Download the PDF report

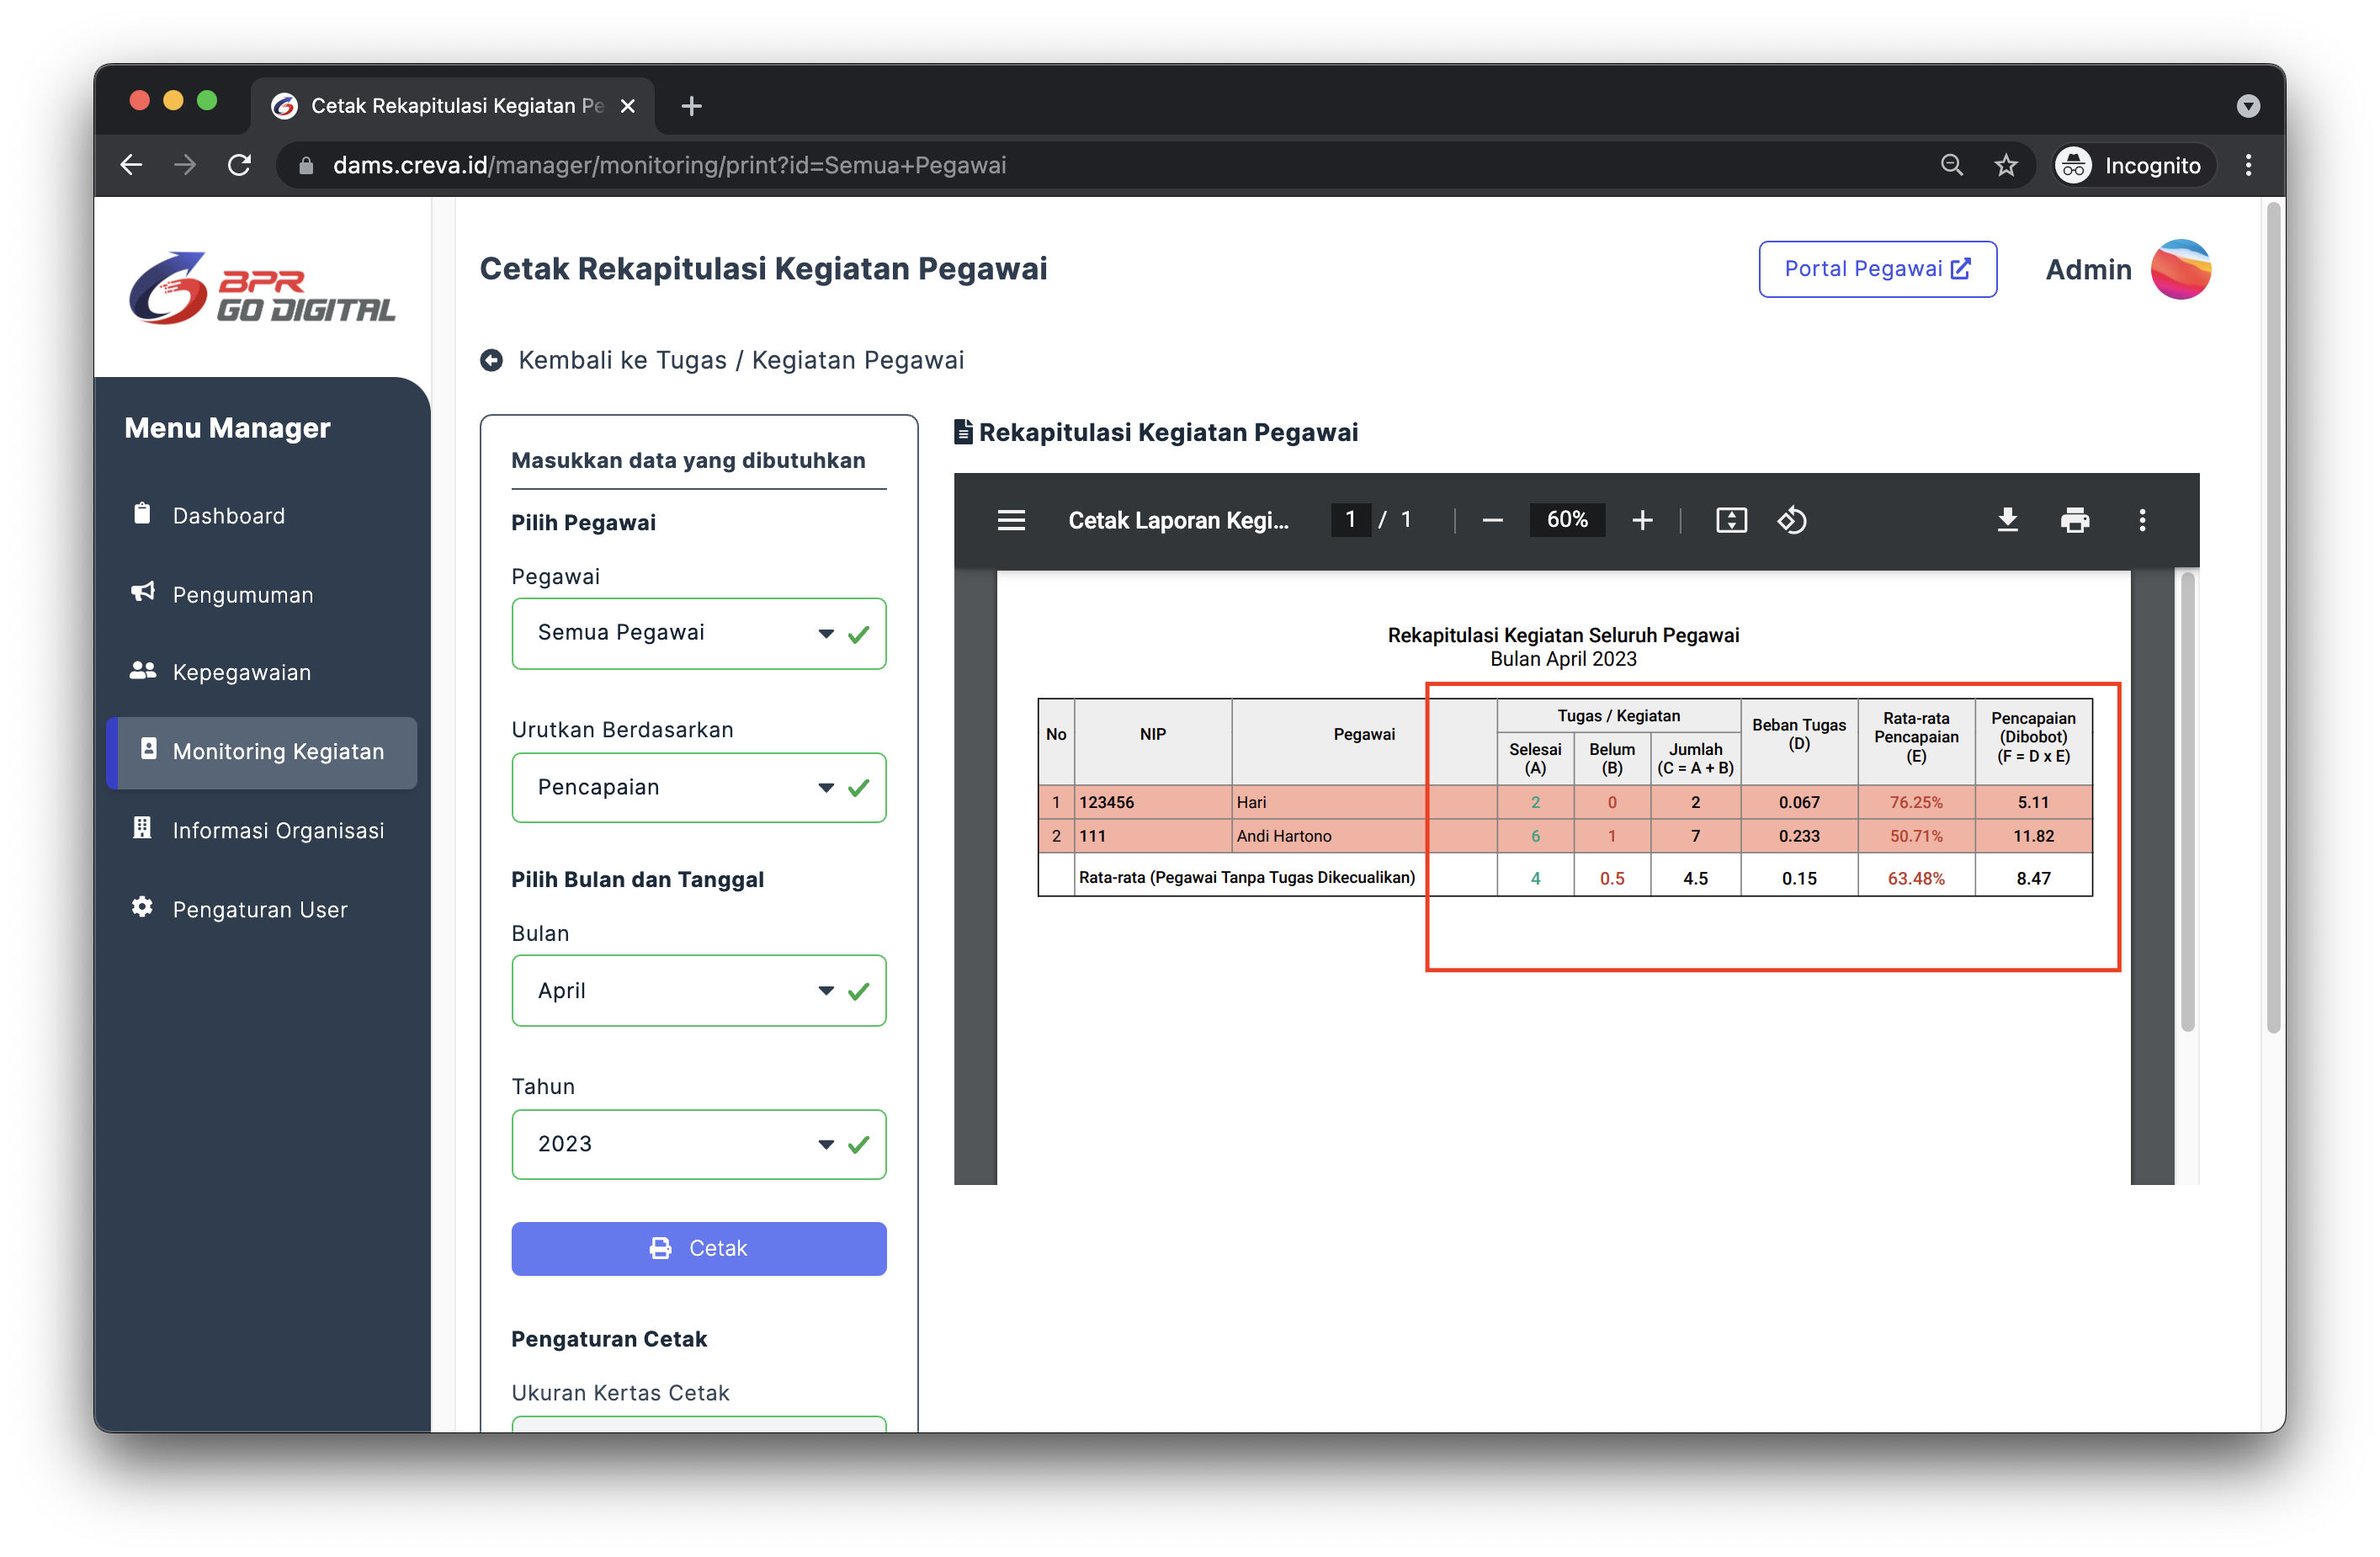point(2007,520)
